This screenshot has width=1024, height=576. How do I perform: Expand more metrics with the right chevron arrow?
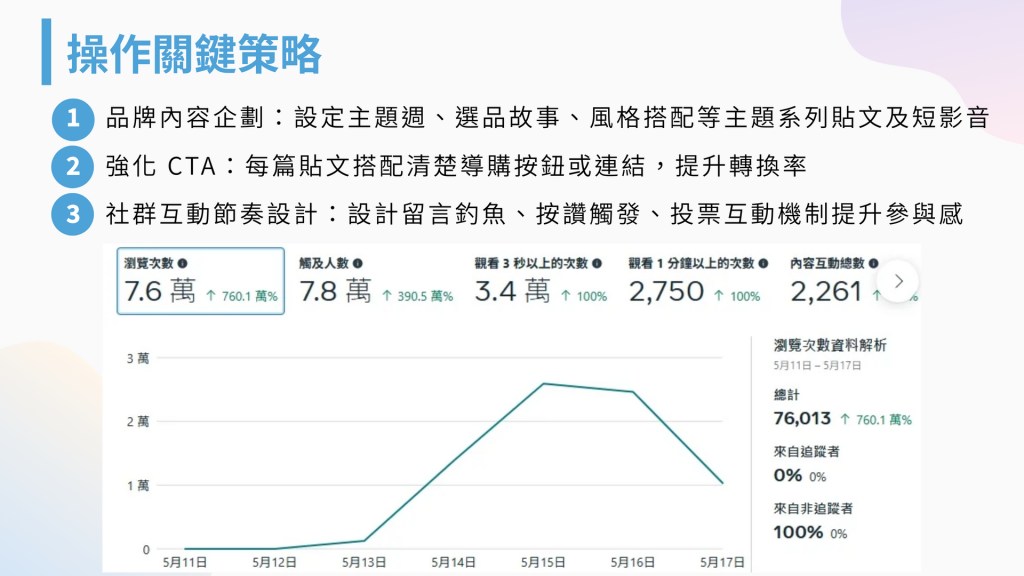898,281
